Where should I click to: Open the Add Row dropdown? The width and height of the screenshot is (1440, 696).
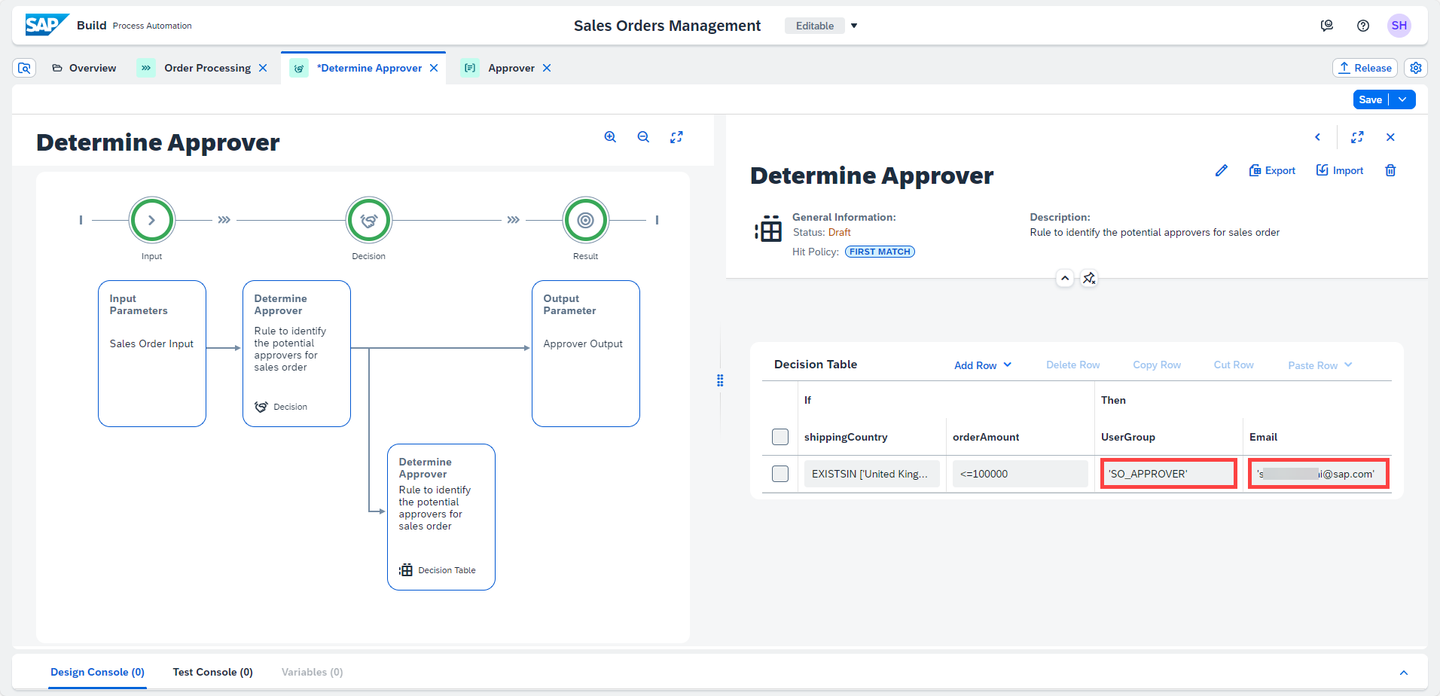click(x=983, y=365)
